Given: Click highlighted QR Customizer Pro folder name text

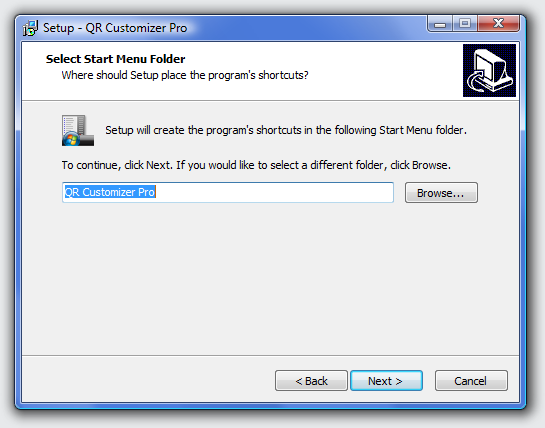Looking at the screenshot, I should [110, 192].
